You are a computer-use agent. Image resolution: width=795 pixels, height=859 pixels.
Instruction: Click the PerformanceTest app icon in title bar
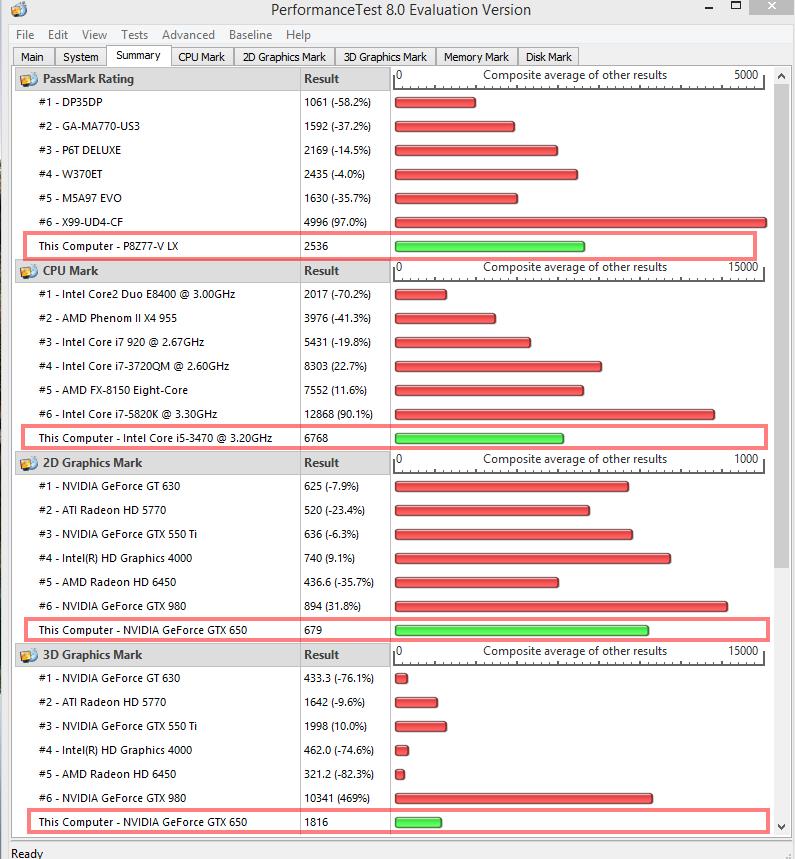click(x=19, y=9)
